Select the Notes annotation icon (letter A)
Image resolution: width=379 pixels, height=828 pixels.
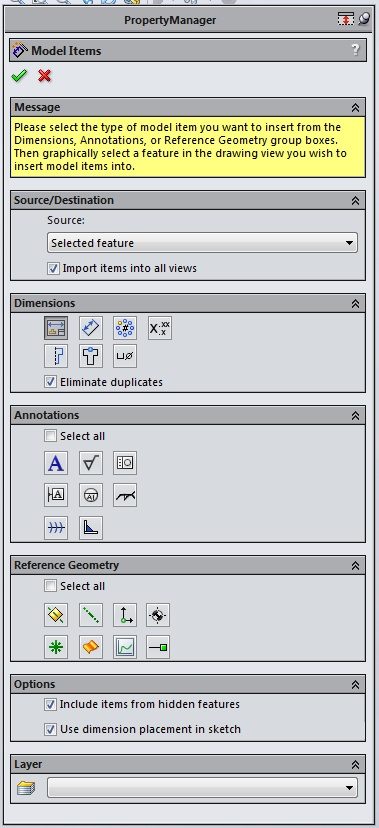(x=56, y=463)
